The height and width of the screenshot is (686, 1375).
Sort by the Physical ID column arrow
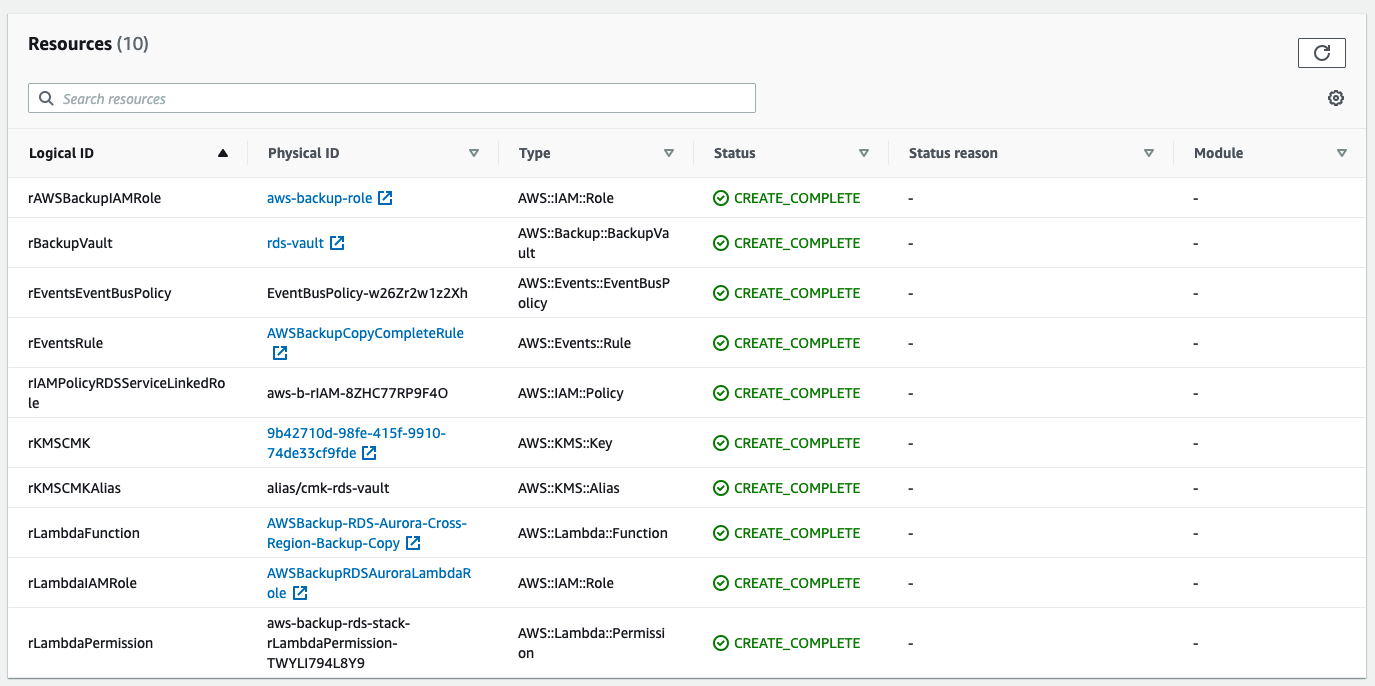click(x=474, y=154)
